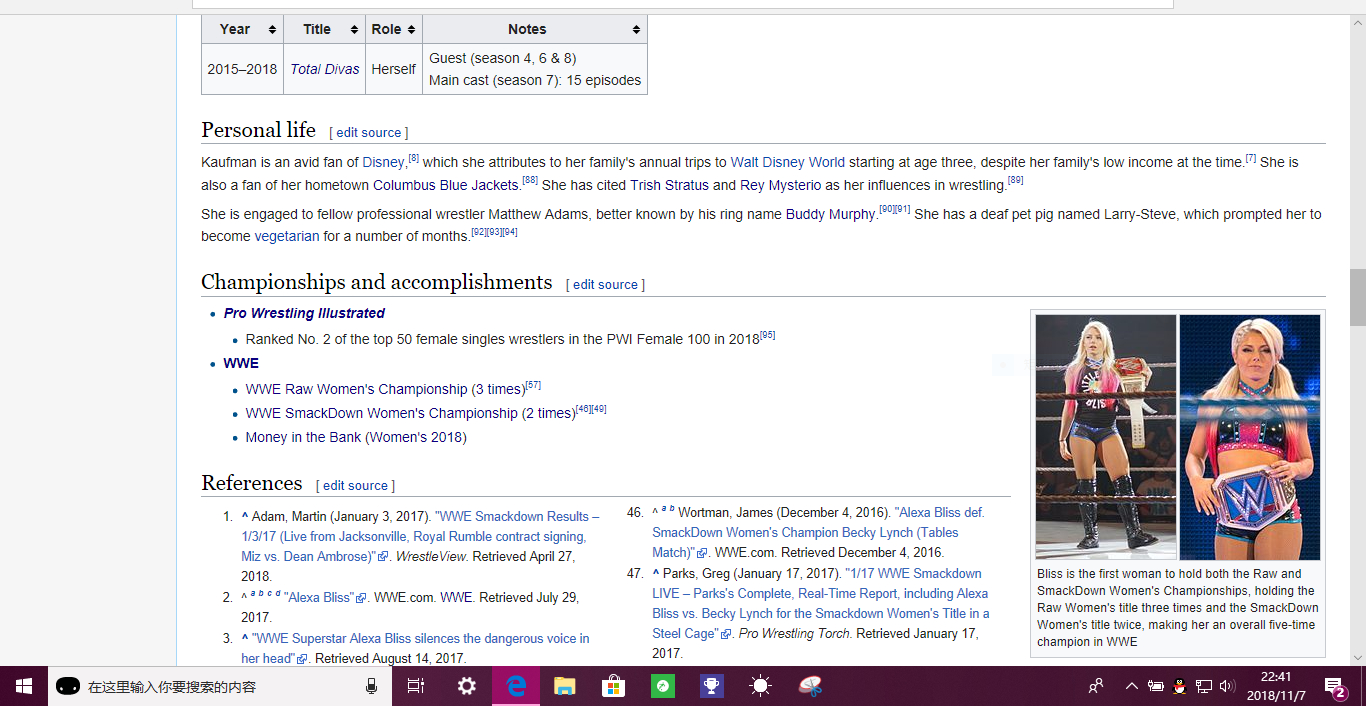Viewport: 1366px width, 706px height.
Task: Open the green app icon on the taskbar
Action: coord(662,686)
